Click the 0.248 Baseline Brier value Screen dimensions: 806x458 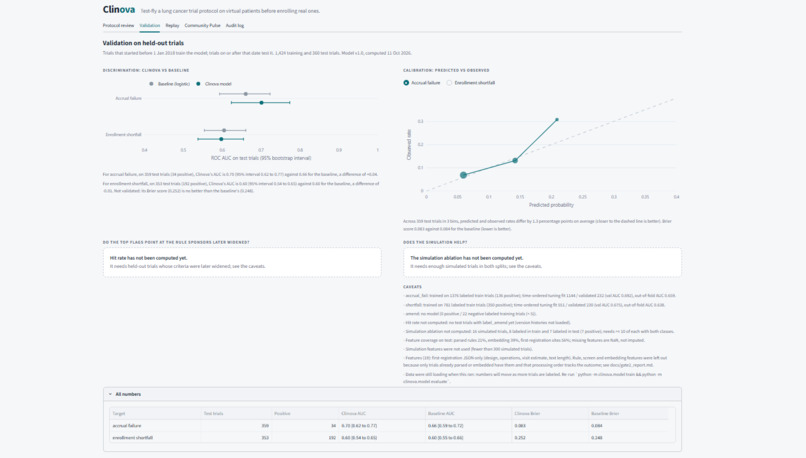tap(597, 438)
